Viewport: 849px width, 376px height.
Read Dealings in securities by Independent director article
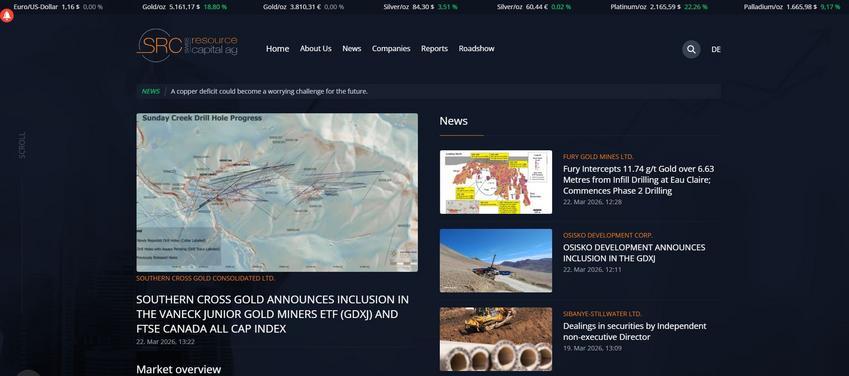pyautogui.click(x=635, y=332)
